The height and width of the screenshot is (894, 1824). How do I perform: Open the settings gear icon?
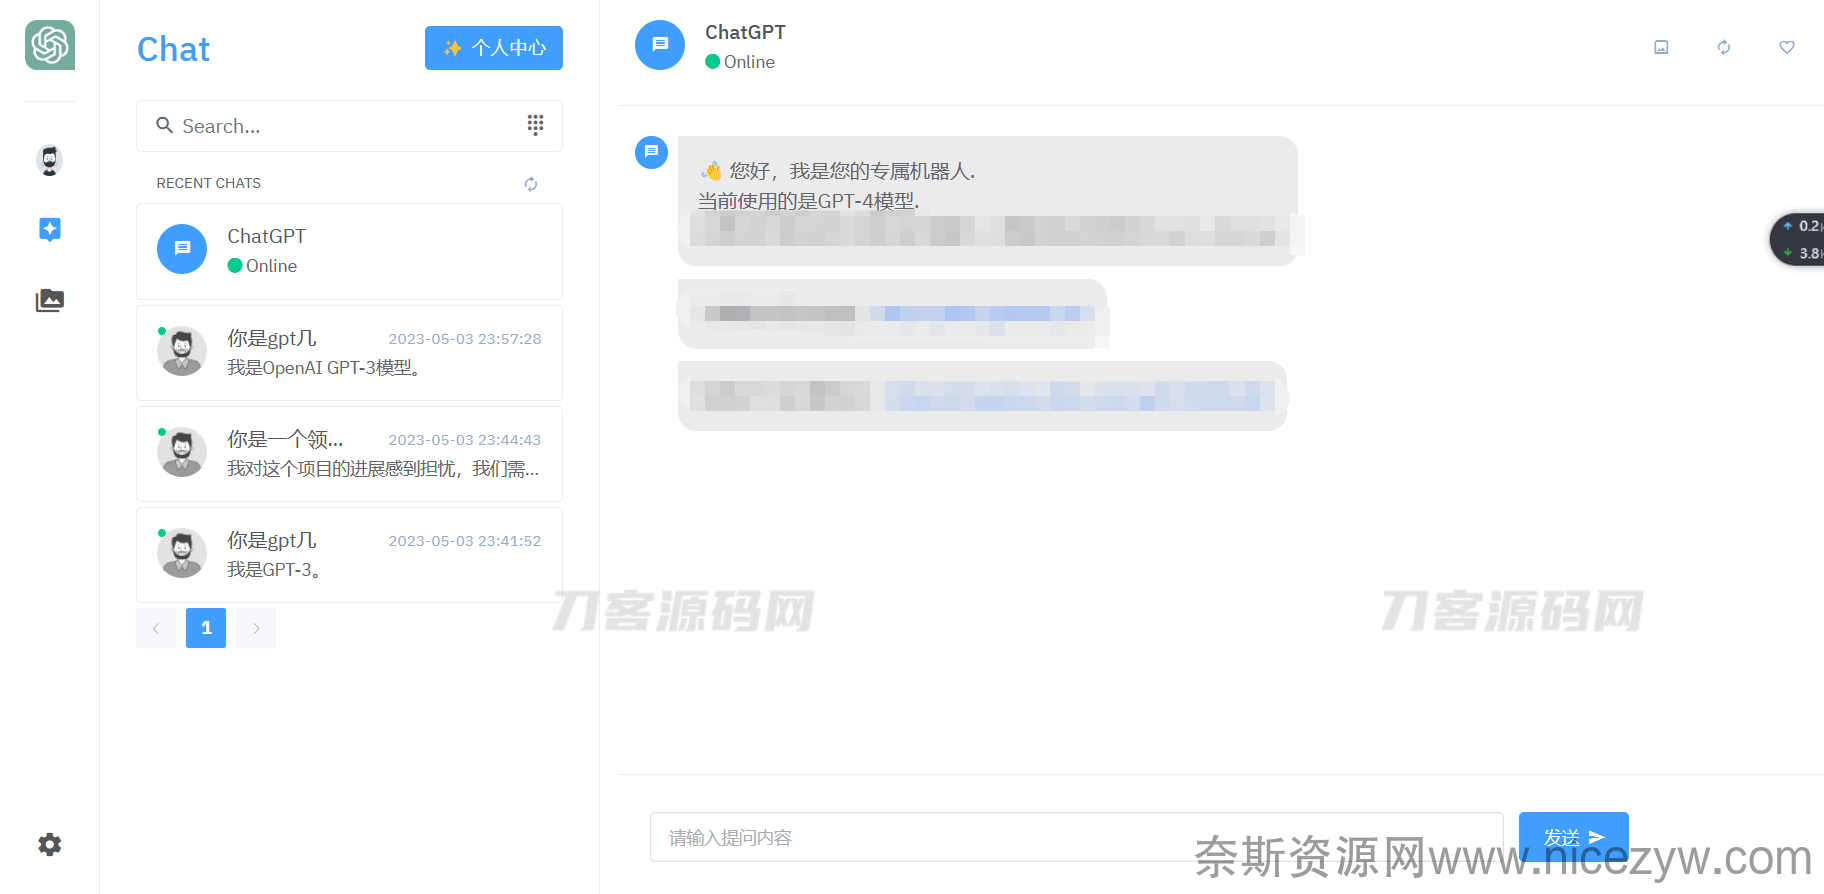coord(50,845)
